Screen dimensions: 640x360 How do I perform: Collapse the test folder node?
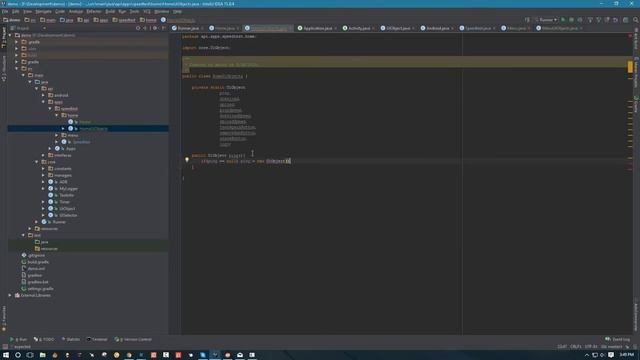(x=24, y=235)
